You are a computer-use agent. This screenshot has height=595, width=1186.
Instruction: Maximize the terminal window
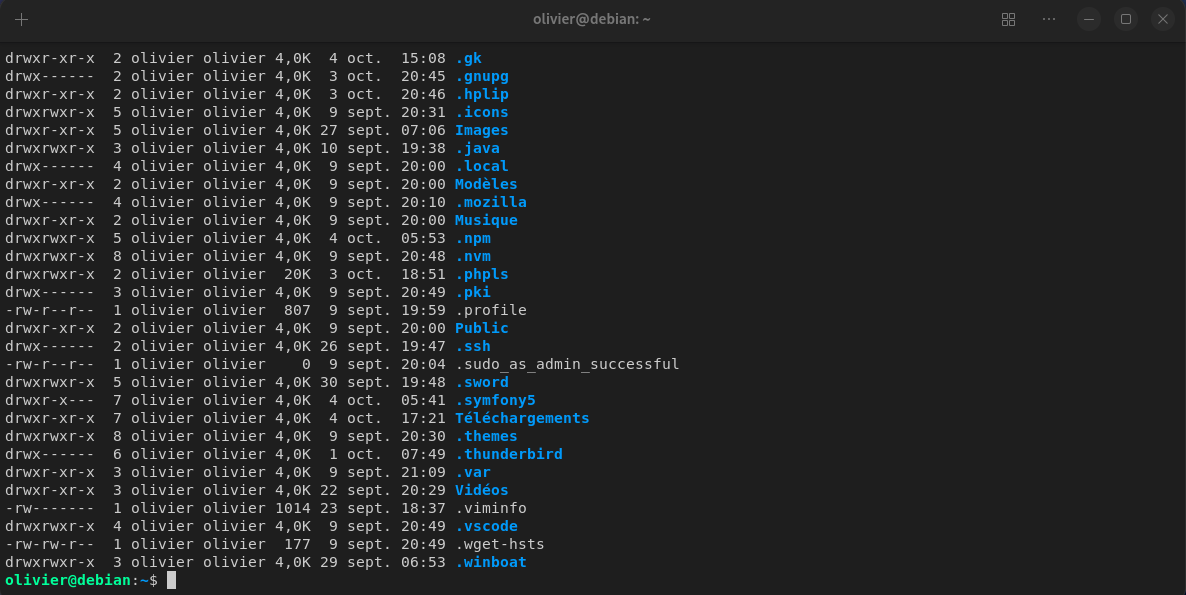[1125, 20]
